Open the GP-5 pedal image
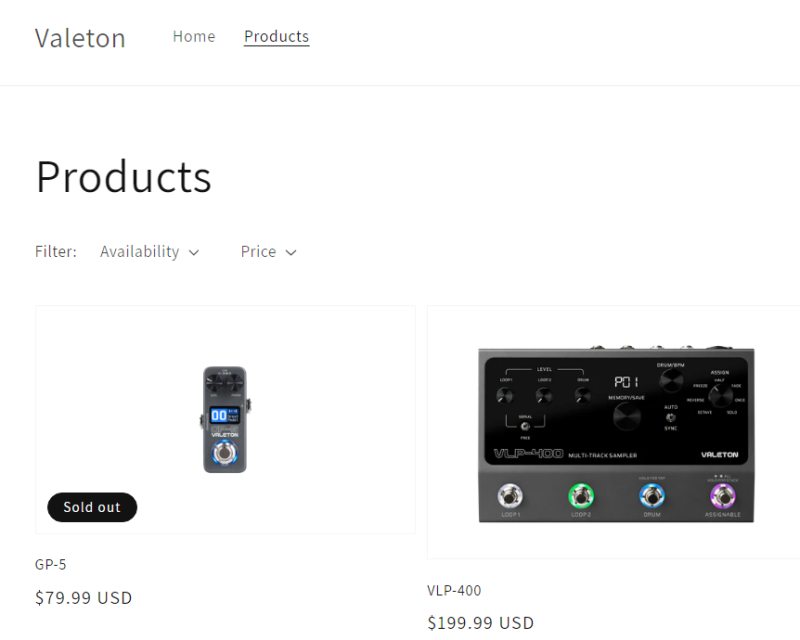 coord(225,420)
